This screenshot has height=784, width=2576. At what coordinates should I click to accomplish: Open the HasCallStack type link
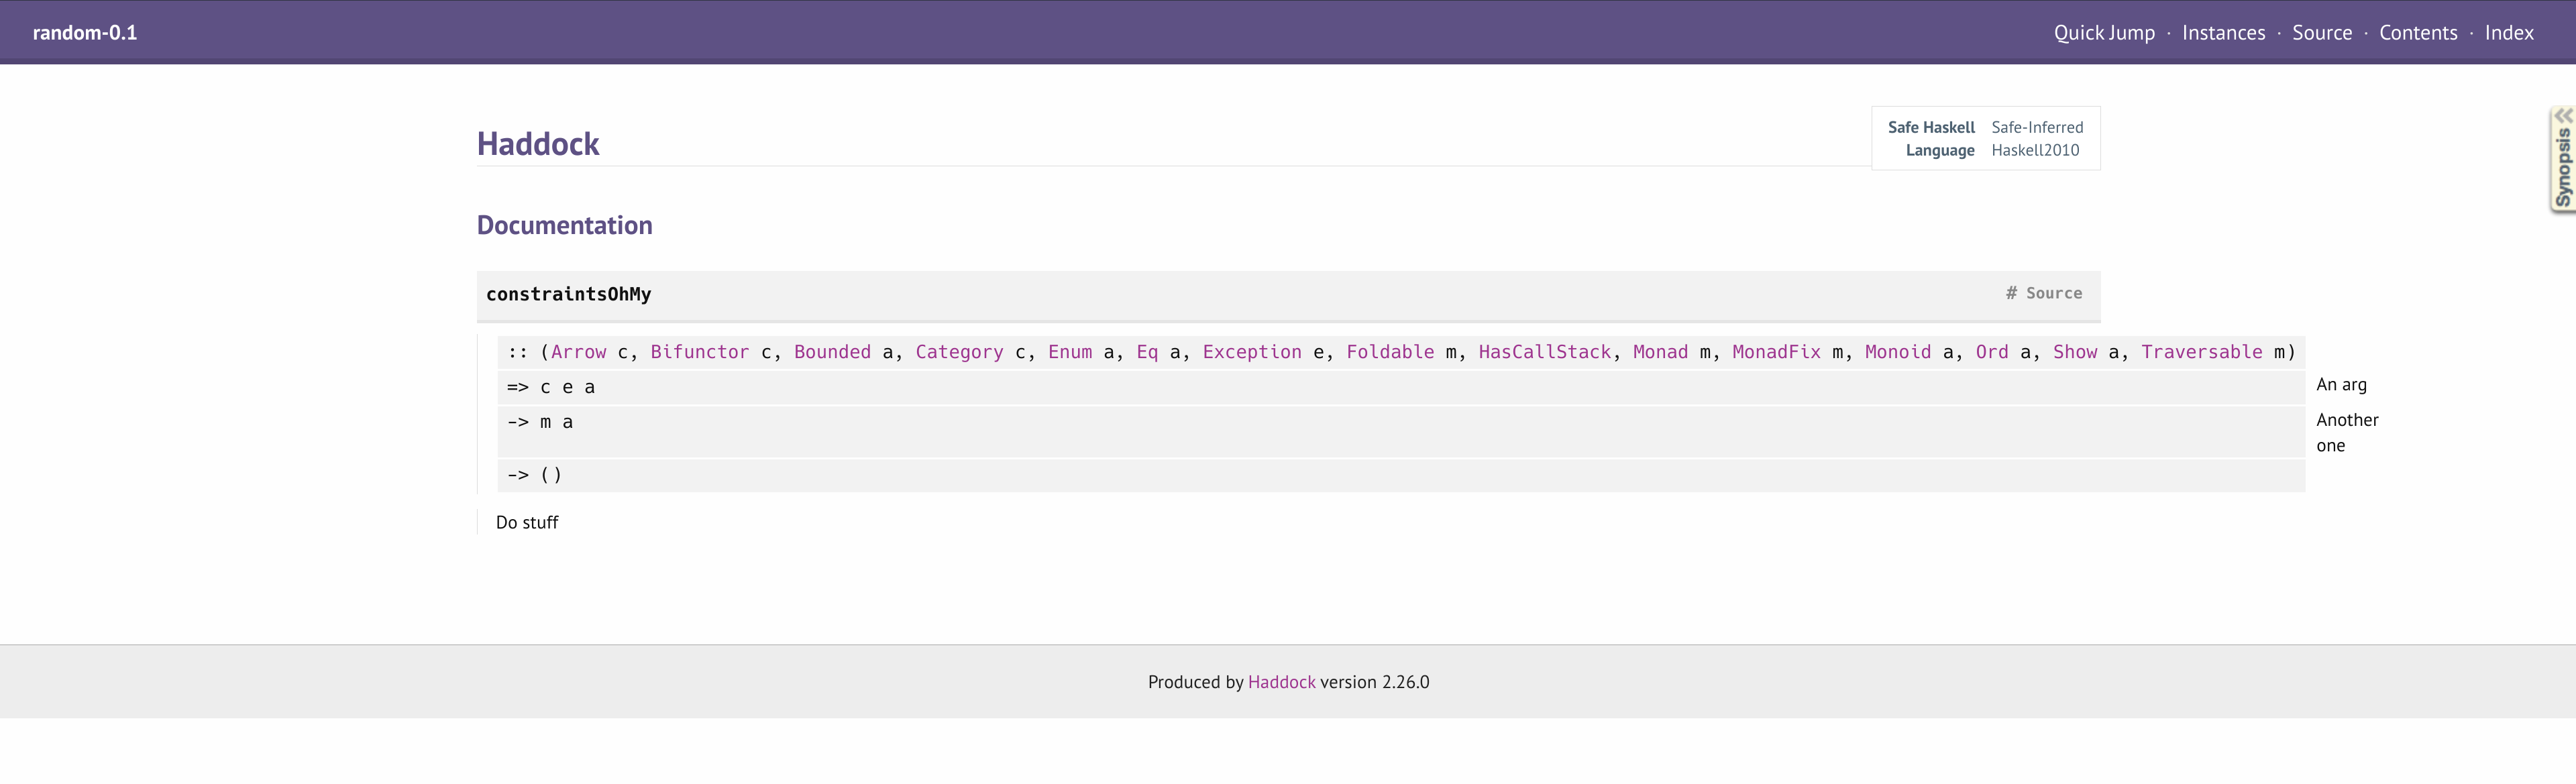1545,352
